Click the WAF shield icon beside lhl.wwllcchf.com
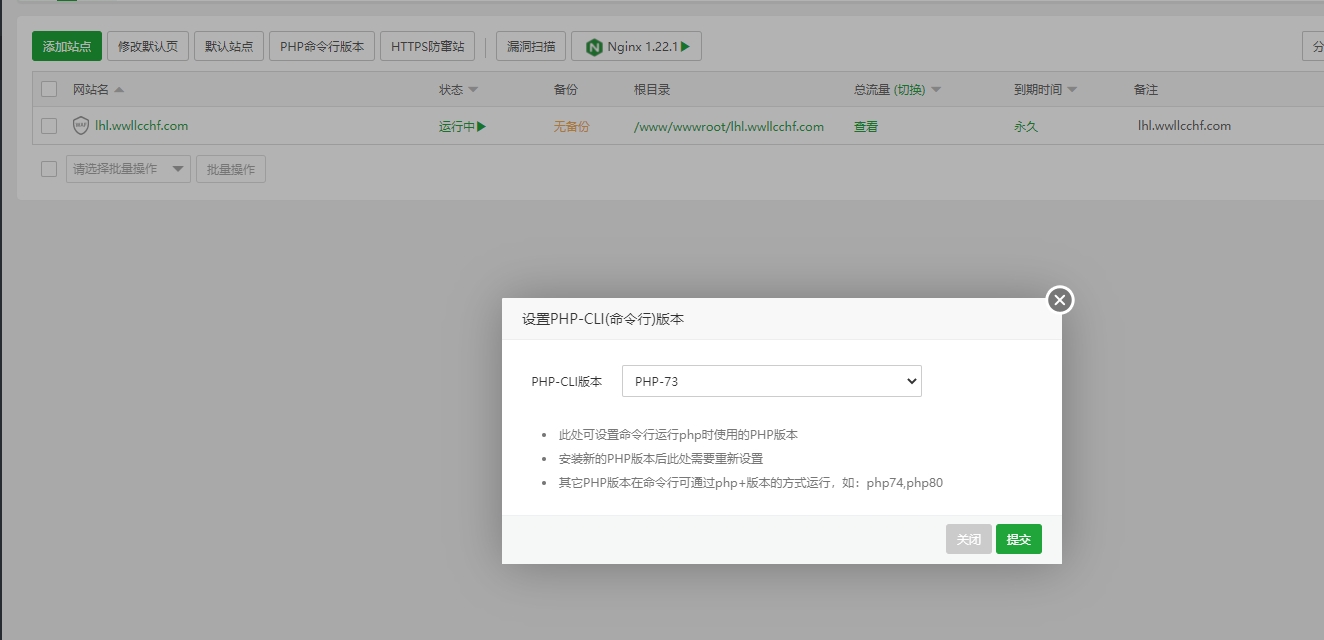This screenshot has height=640, width=1324. (x=81, y=126)
